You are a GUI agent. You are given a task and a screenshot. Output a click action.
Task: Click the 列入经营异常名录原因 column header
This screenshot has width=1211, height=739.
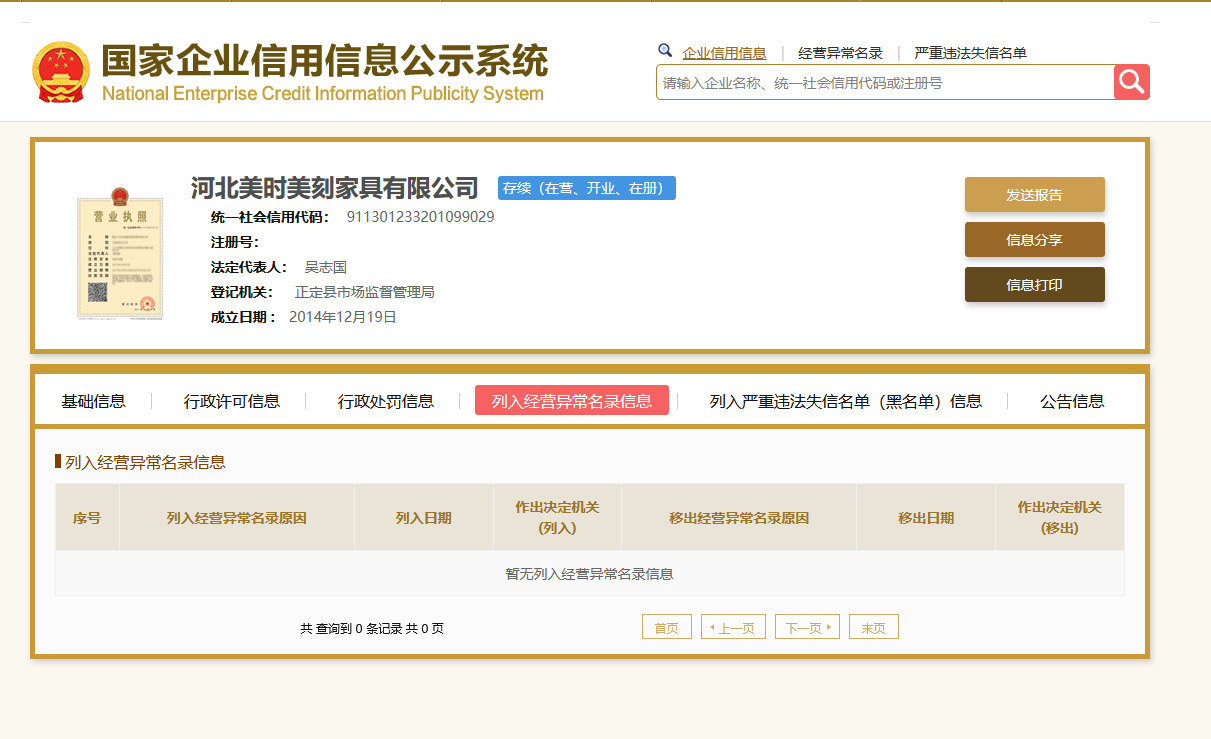point(236,518)
